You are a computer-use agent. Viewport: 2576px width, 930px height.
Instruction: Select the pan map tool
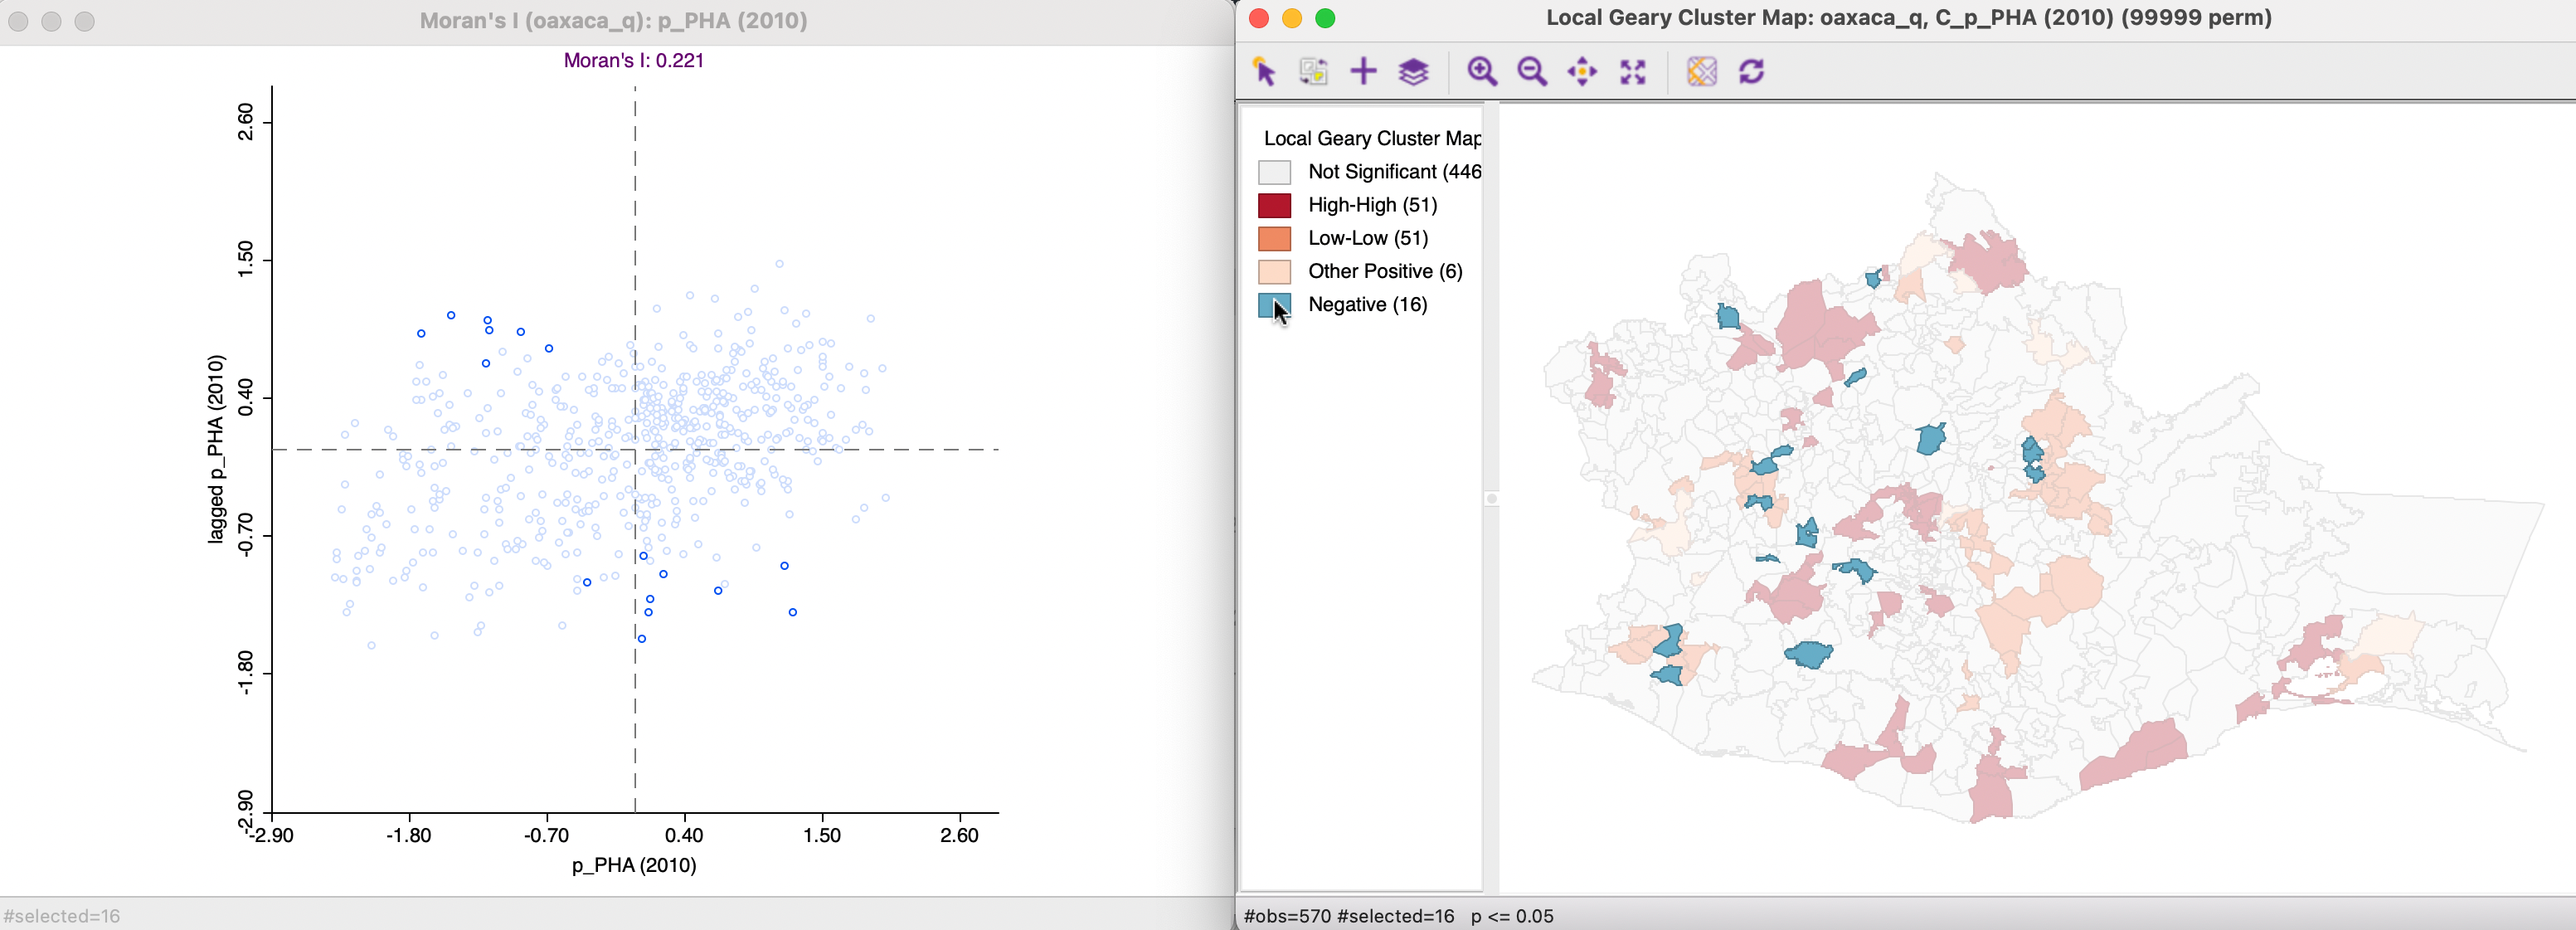click(x=1582, y=72)
